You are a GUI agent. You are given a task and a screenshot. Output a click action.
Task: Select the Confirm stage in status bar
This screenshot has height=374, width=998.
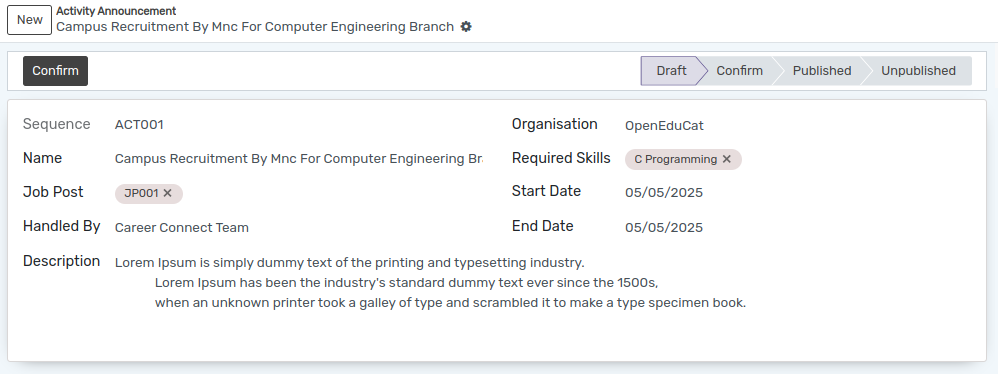[739, 71]
